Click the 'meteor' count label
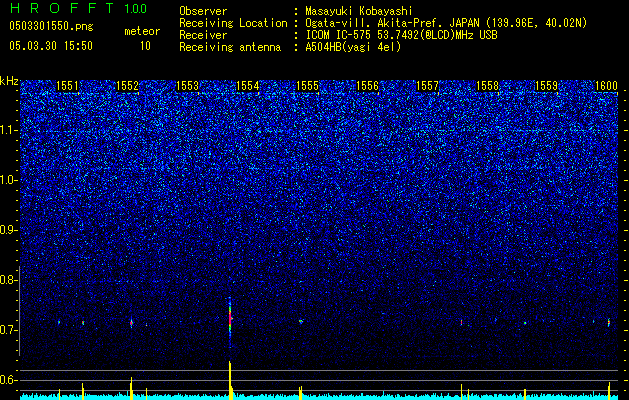Image resolution: width=629 pixels, height=400 pixels. point(142,32)
